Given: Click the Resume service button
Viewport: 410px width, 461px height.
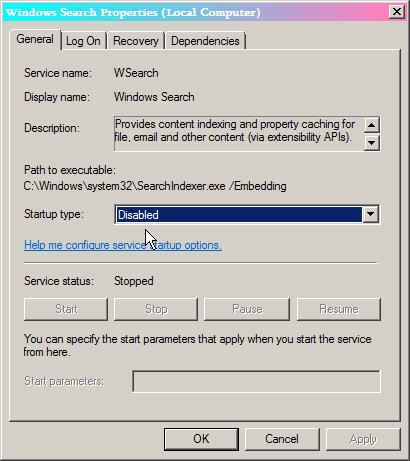Looking at the screenshot, I should [x=339, y=309].
